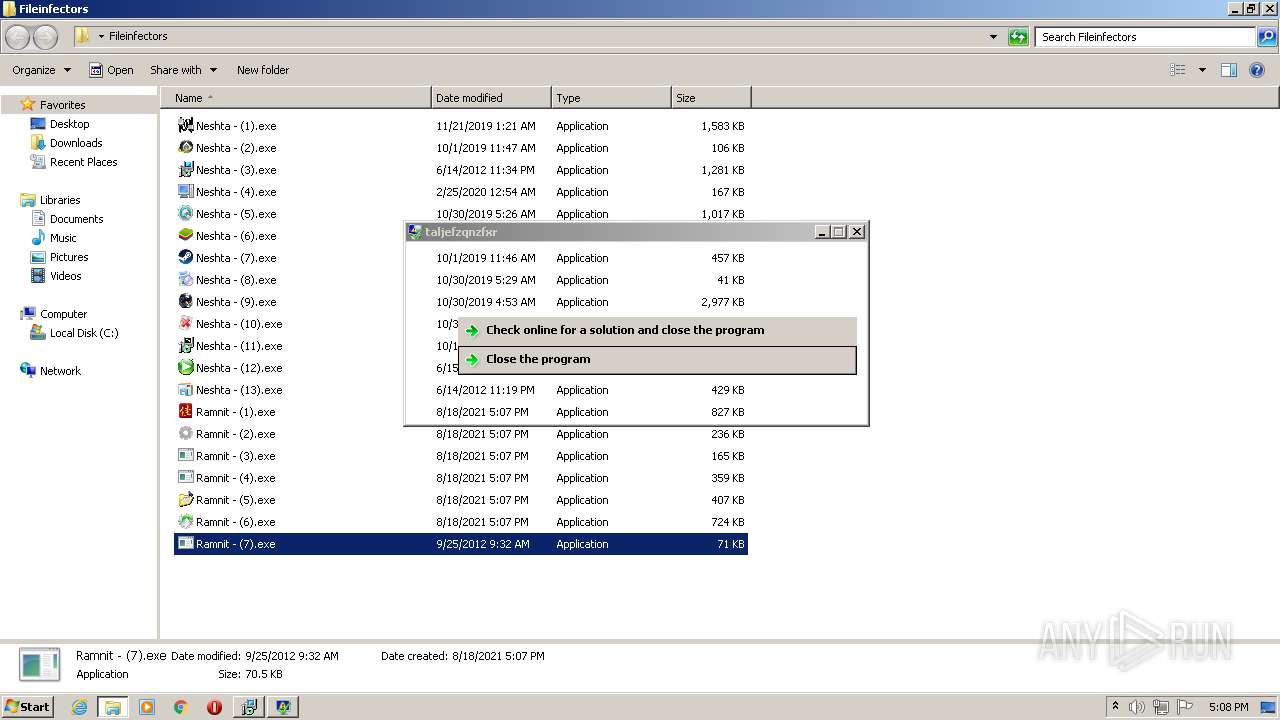The image size is (1280, 720).
Task: Open the address bar history dropdown
Action: click(993, 37)
